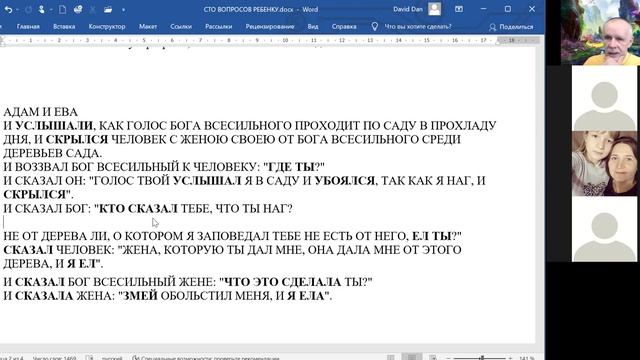
Task: Click the horizontal ruler at mark 8
Action: tap(229, 40)
